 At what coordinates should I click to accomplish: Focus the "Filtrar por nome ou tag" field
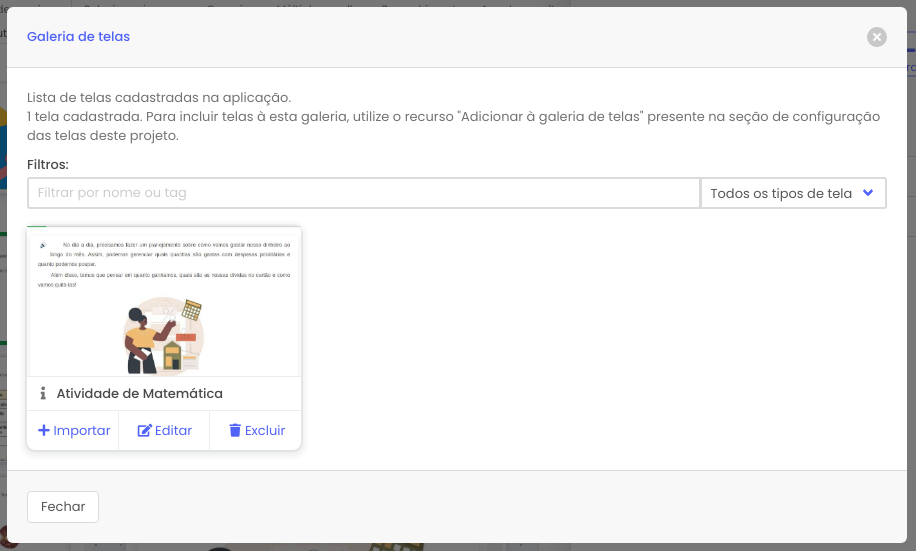pyautogui.click(x=363, y=193)
